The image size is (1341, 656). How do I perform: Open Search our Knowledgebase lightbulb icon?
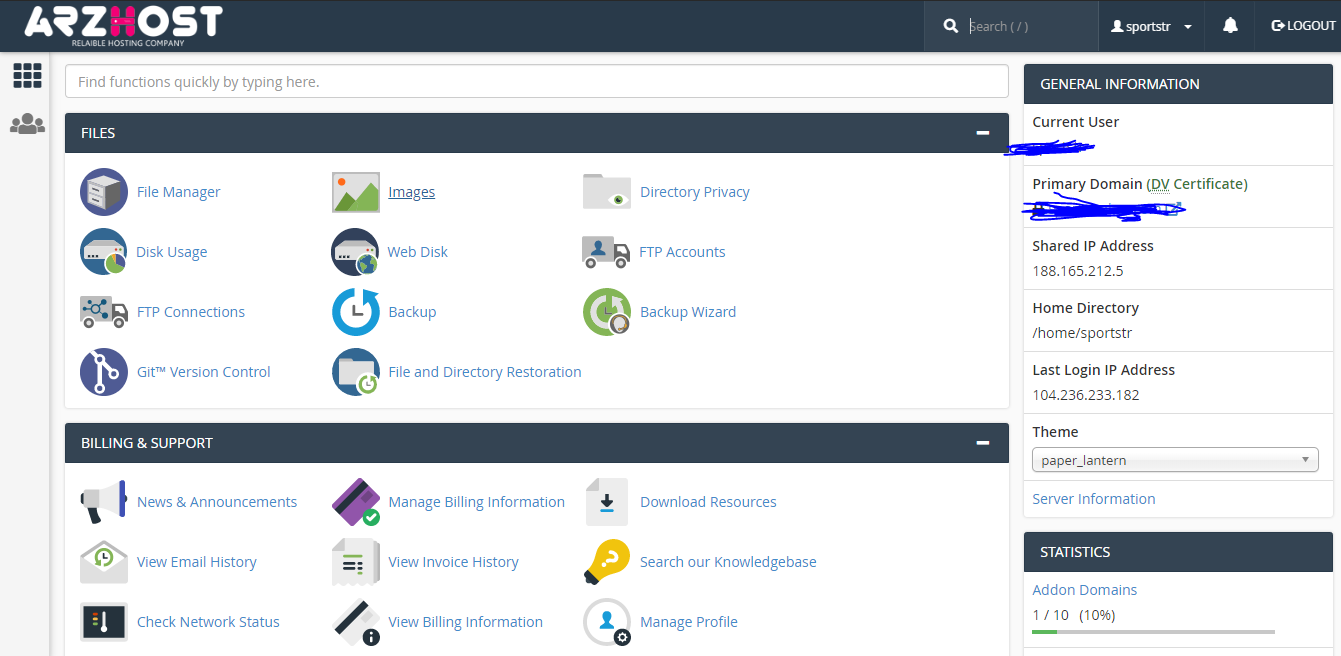606,562
